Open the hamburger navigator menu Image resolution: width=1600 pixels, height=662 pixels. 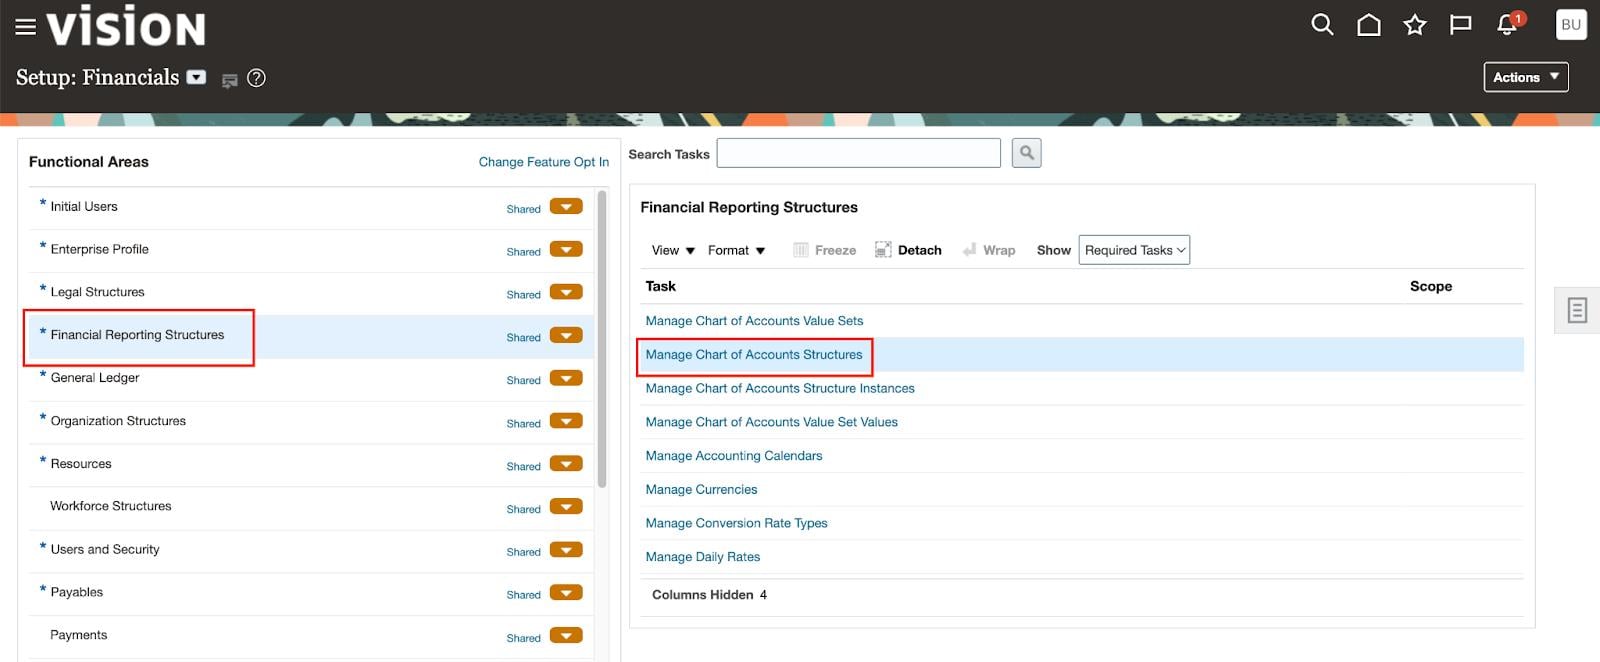[x=25, y=27]
